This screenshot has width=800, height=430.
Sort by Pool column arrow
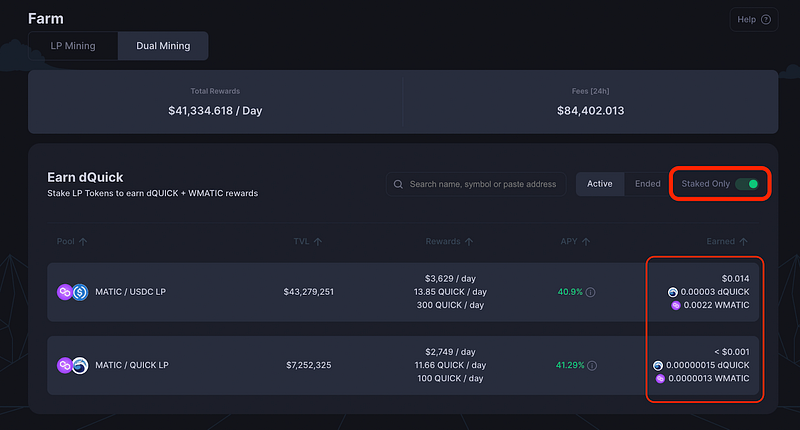[83, 241]
